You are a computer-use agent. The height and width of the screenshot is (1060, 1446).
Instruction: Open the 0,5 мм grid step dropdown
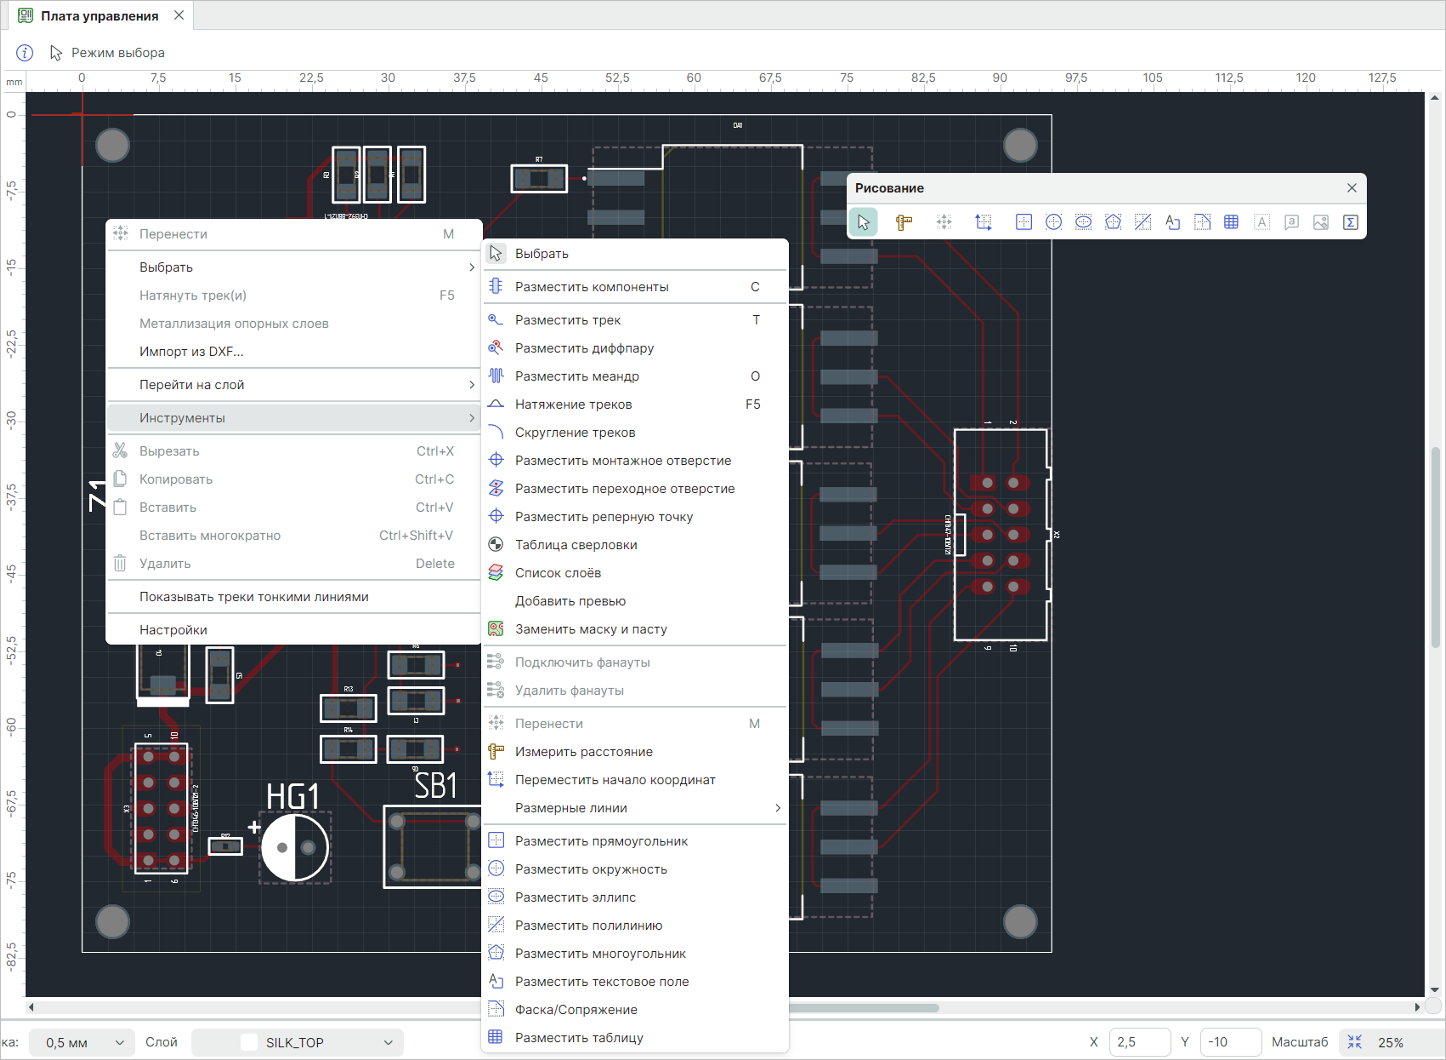pyautogui.click(x=82, y=1042)
